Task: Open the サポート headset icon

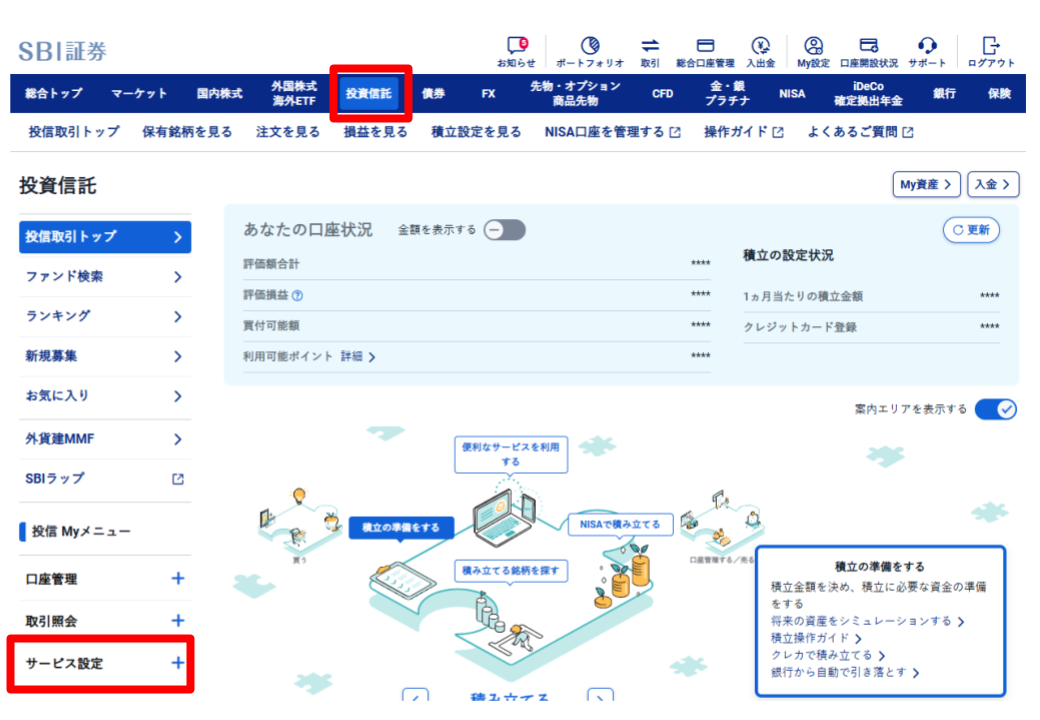Action: [927, 46]
